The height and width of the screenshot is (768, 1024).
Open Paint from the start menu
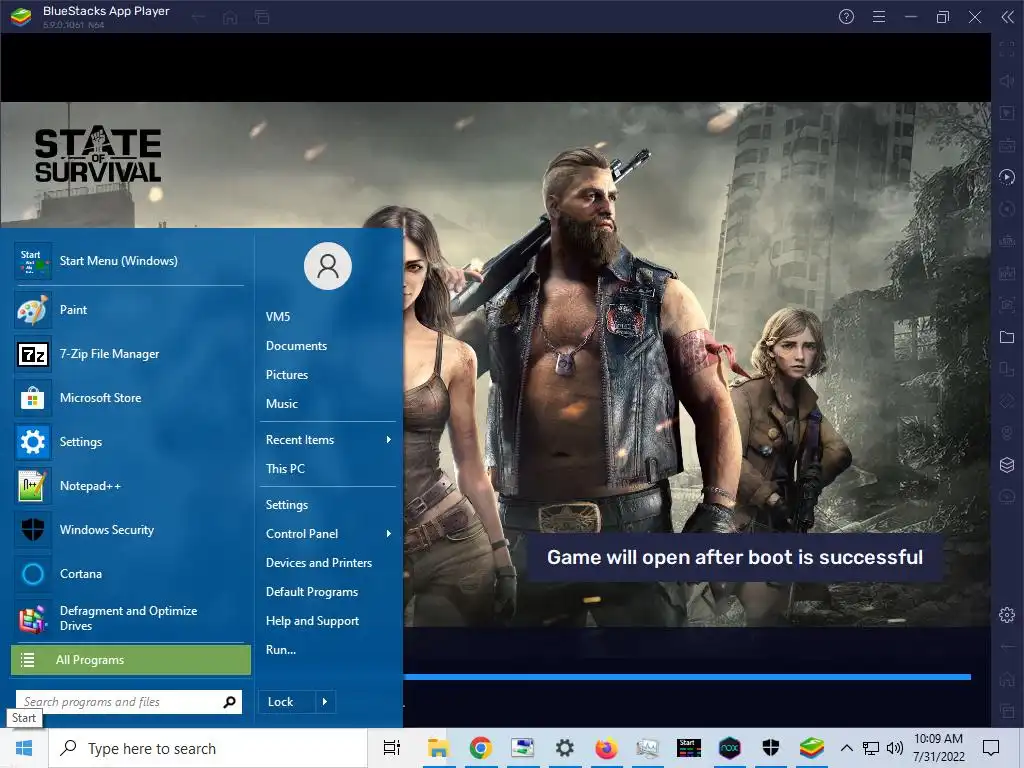point(129,310)
